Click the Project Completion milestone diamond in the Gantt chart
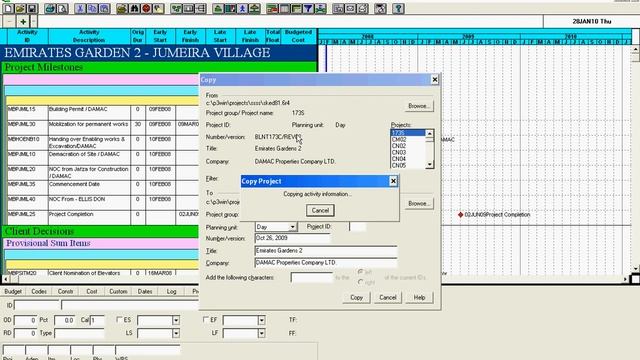The height and width of the screenshot is (360, 640). tap(460, 215)
